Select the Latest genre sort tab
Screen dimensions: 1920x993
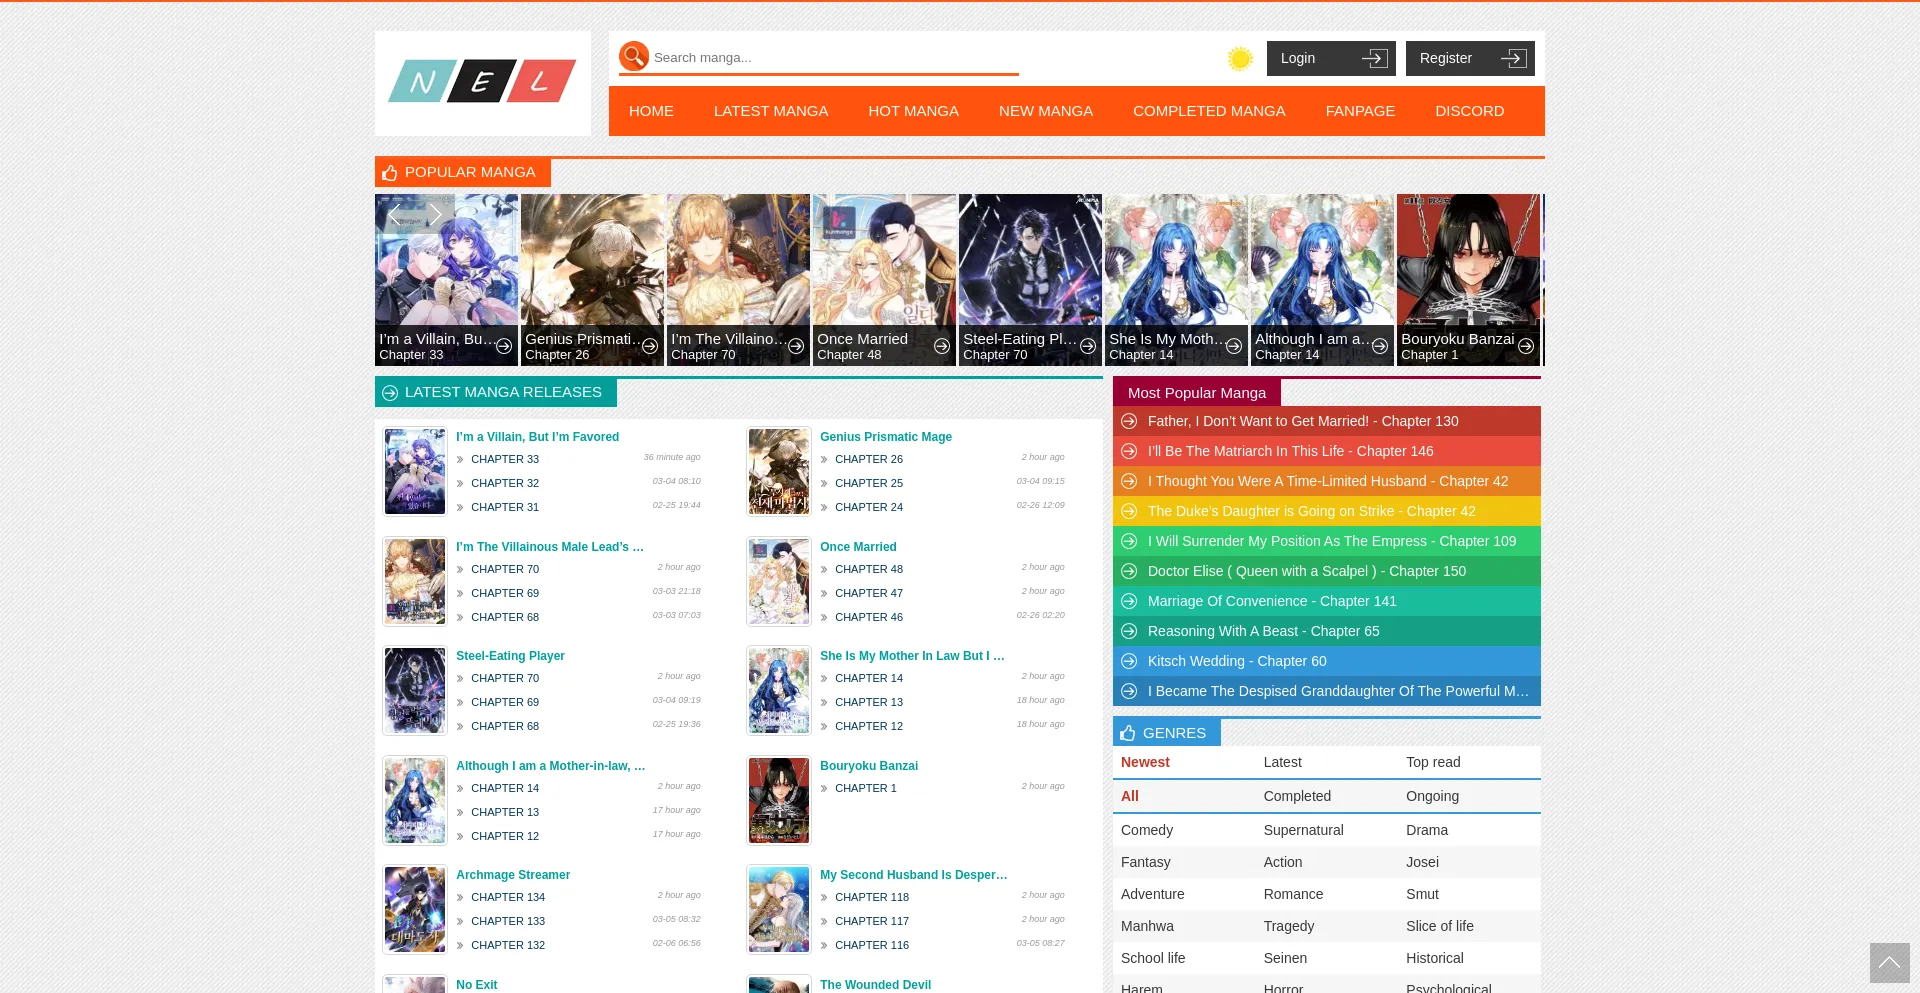1282,762
